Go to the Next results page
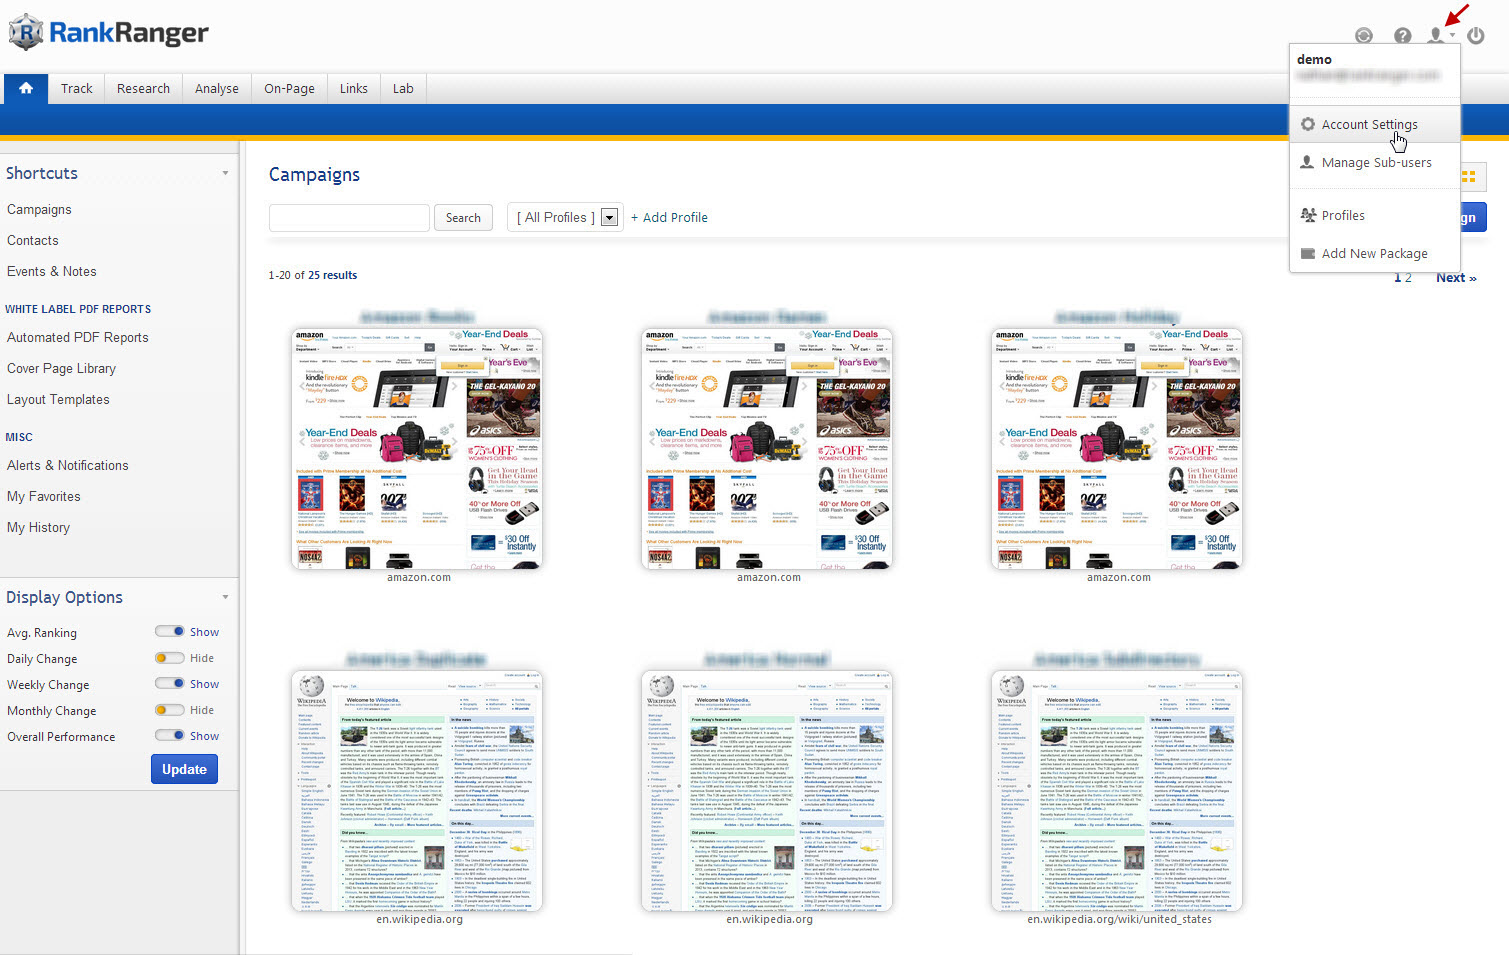Viewport: 1509px width, 955px height. pyautogui.click(x=1456, y=278)
